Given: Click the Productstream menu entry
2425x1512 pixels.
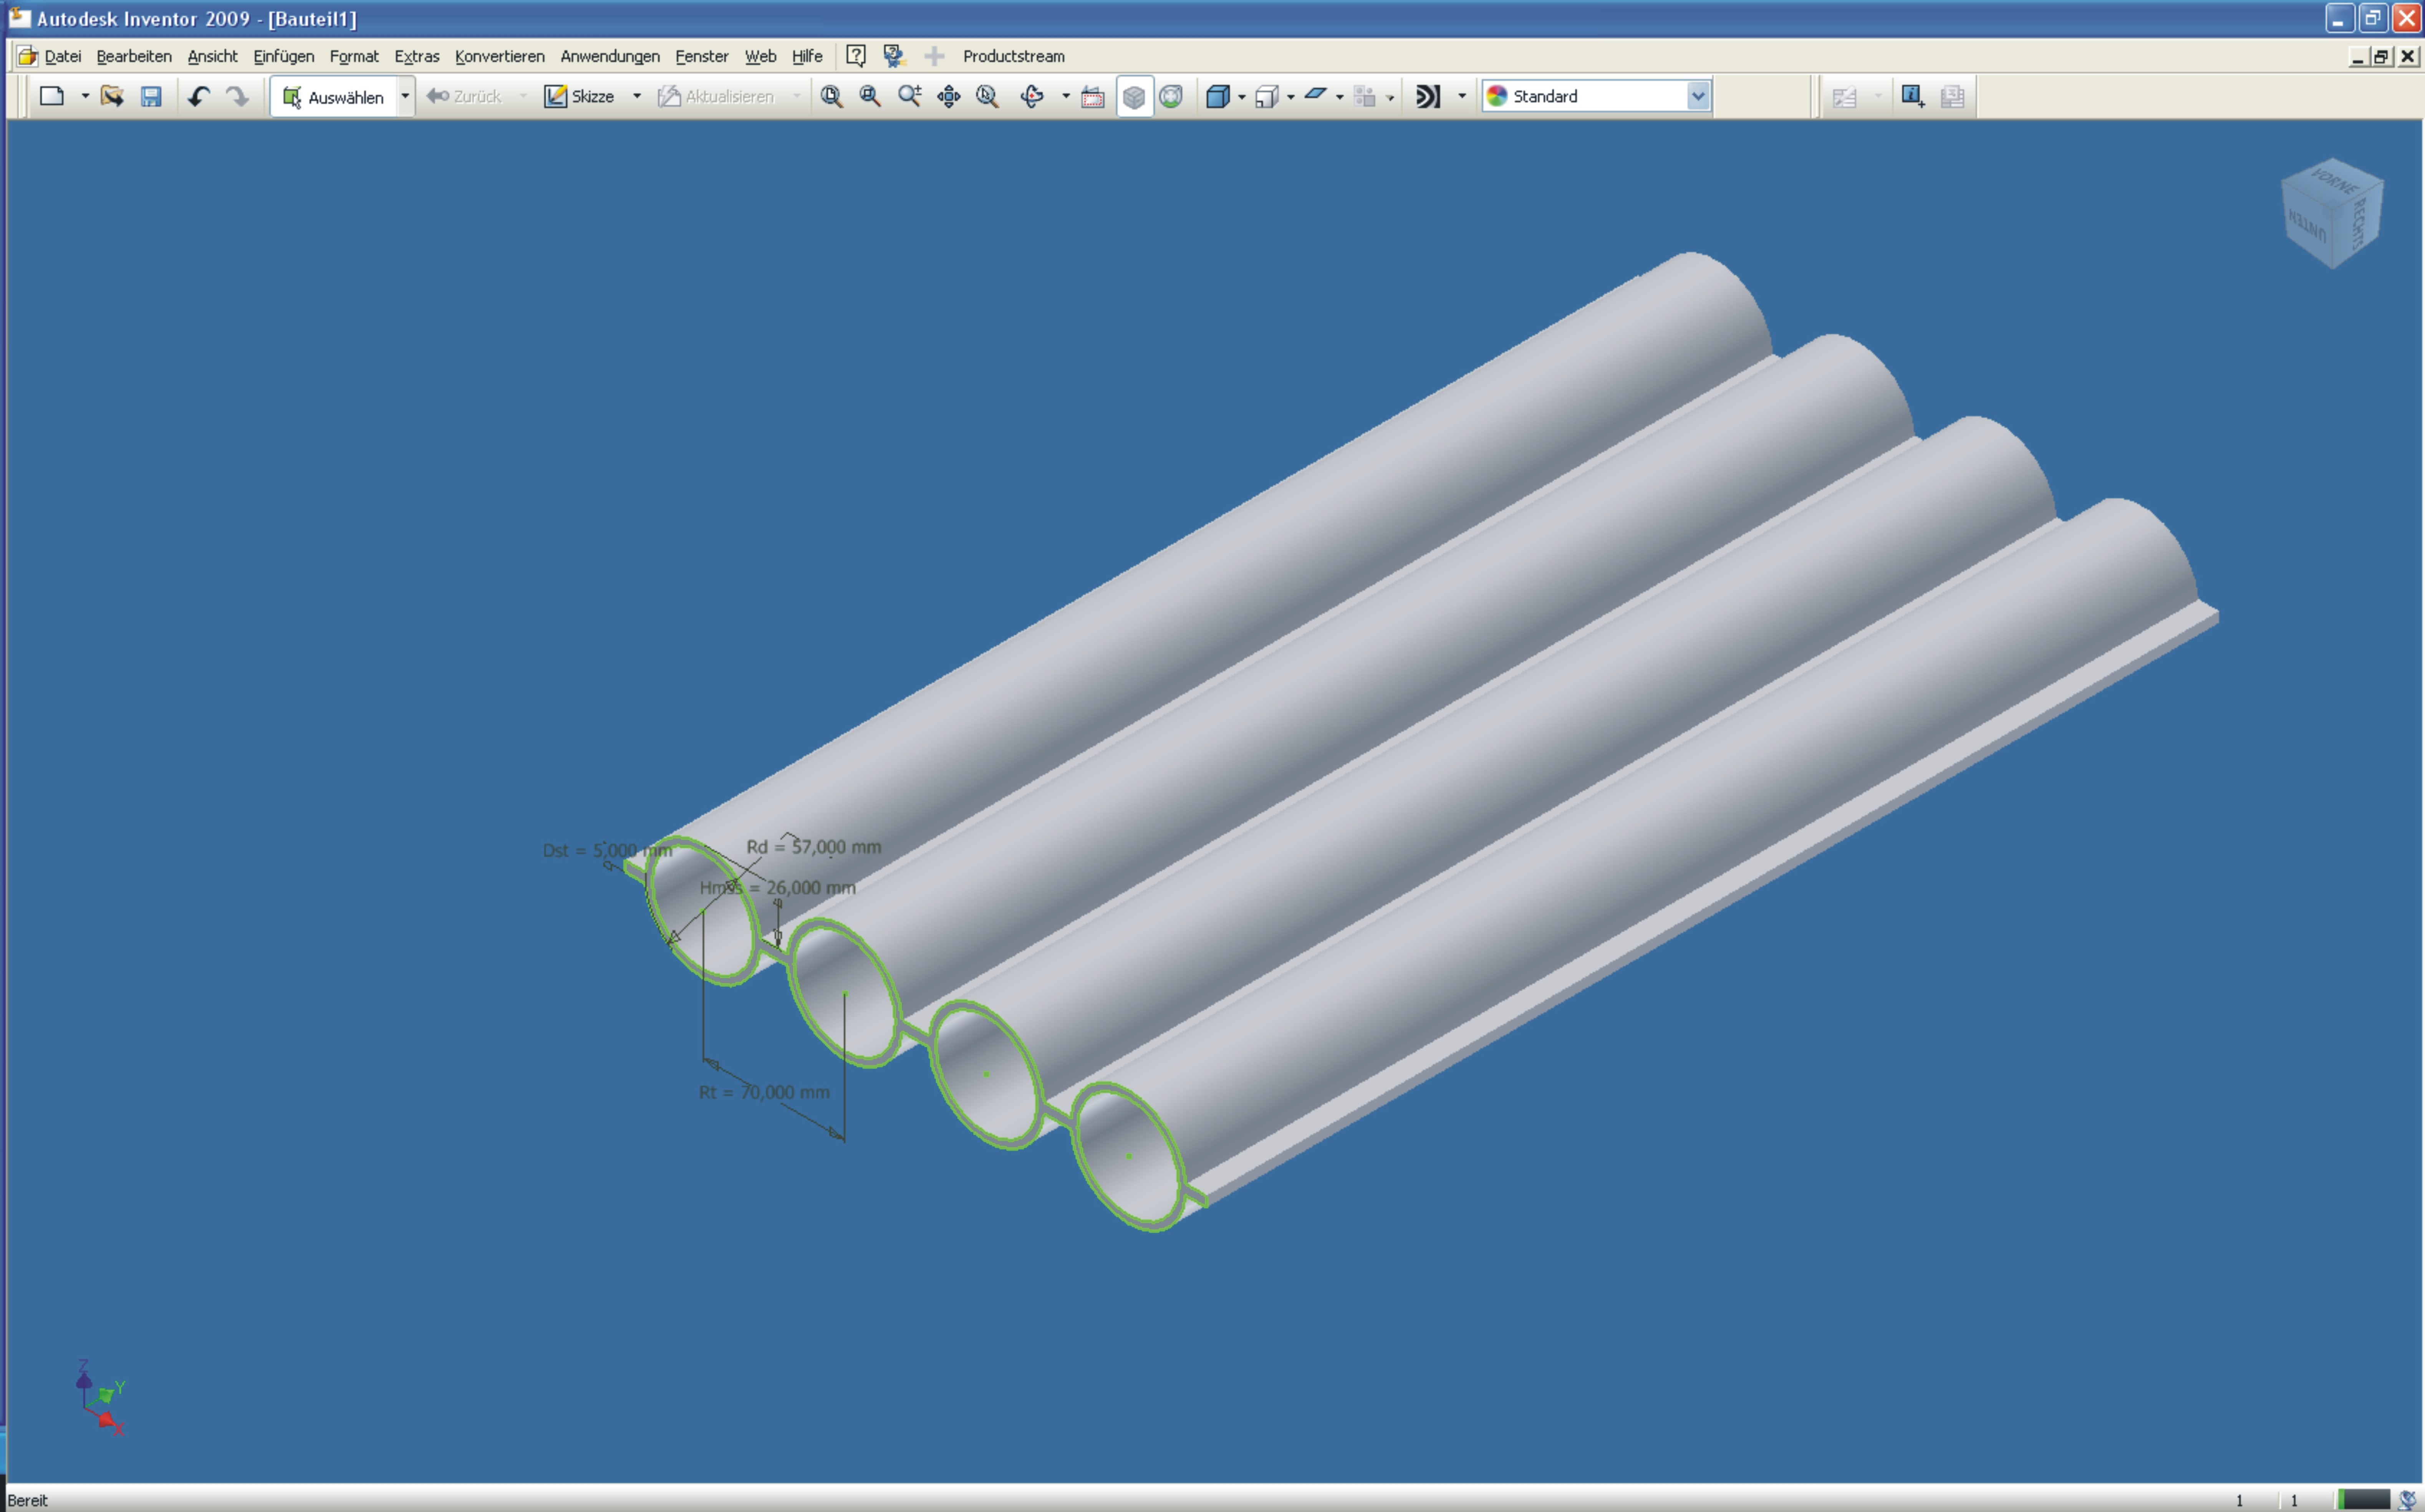Looking at the screenshot, I should pos(1013,56).
